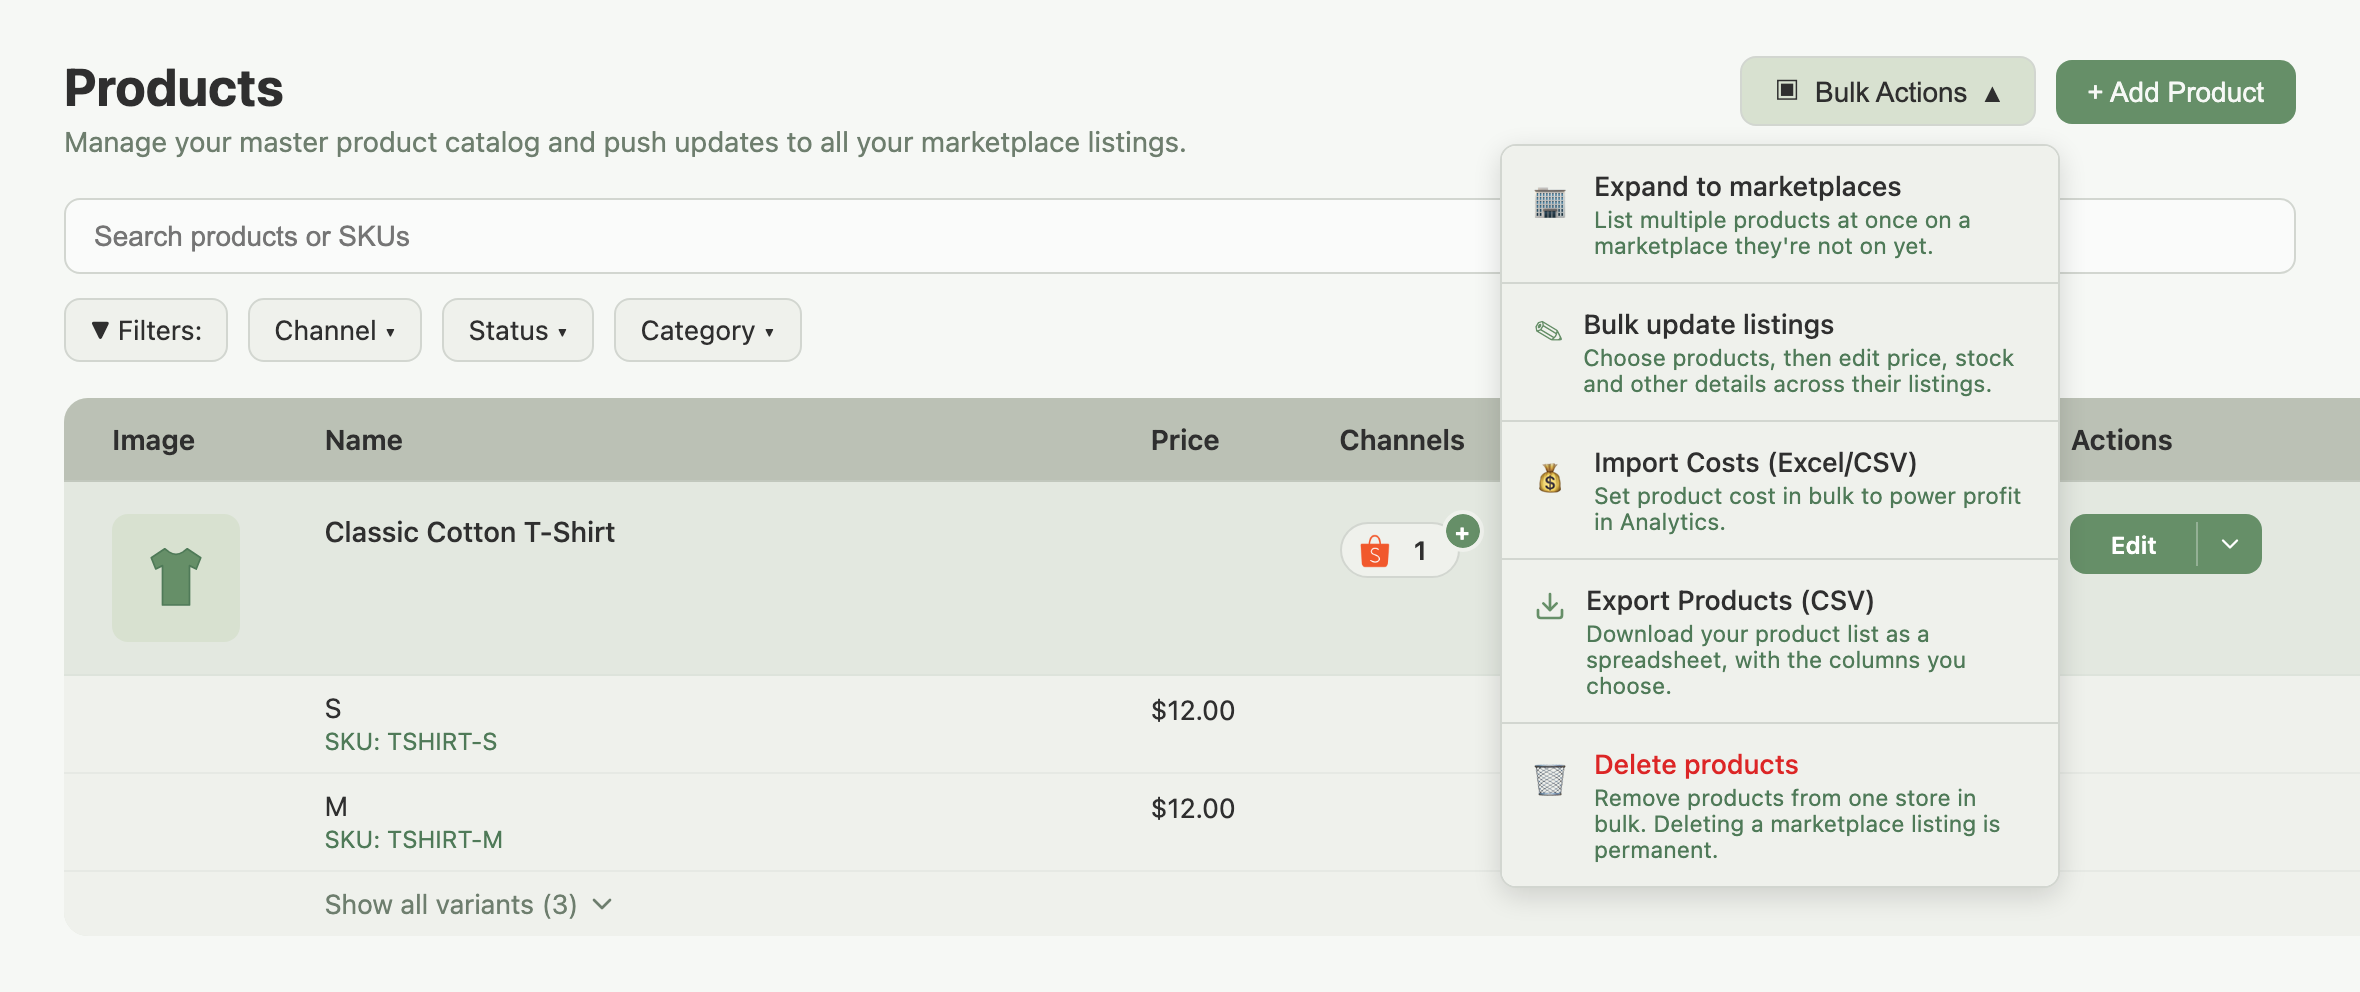Click the Products page heading
The image size is (2360, 992).
pyautogui.click(x=174, y=88)
